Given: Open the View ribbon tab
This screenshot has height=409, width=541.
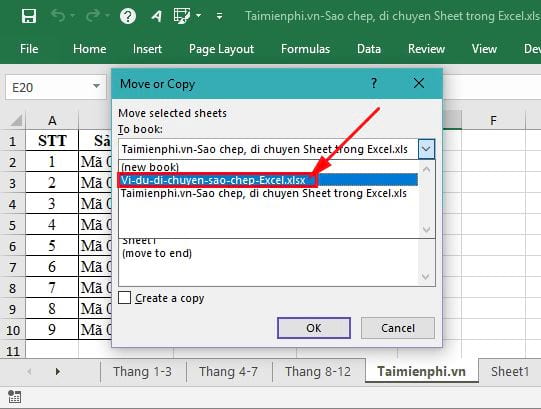Looking at the screenshot, I should click(484, 49).
